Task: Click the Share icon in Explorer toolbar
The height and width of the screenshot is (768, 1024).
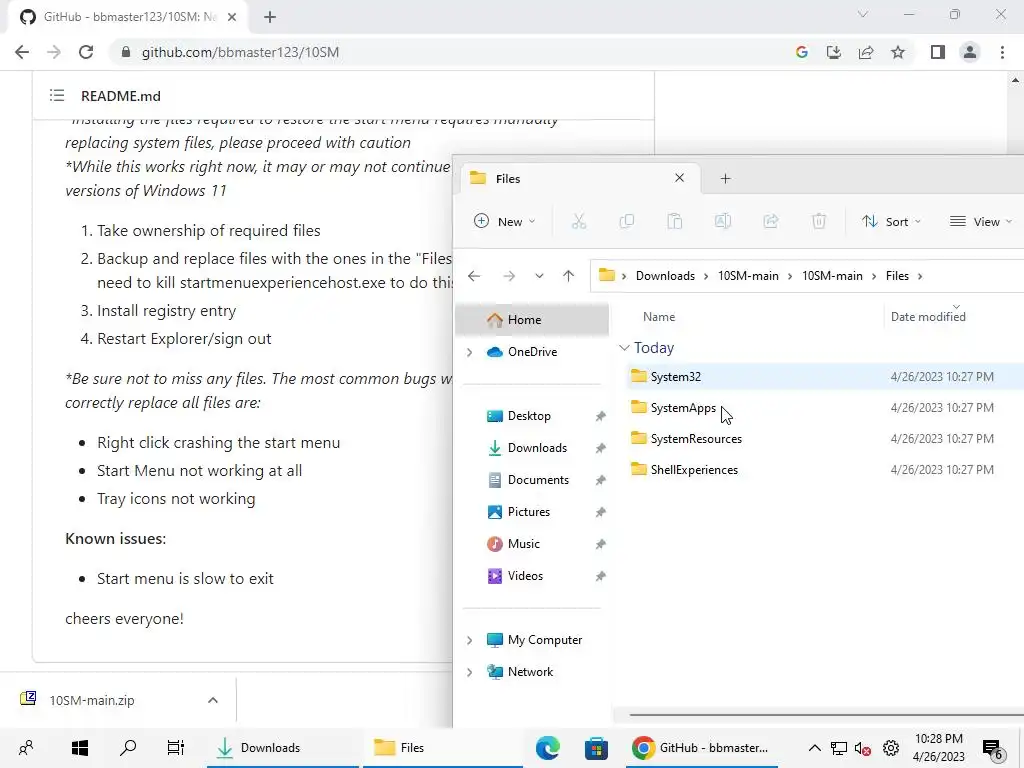Action: click(771, 221)
